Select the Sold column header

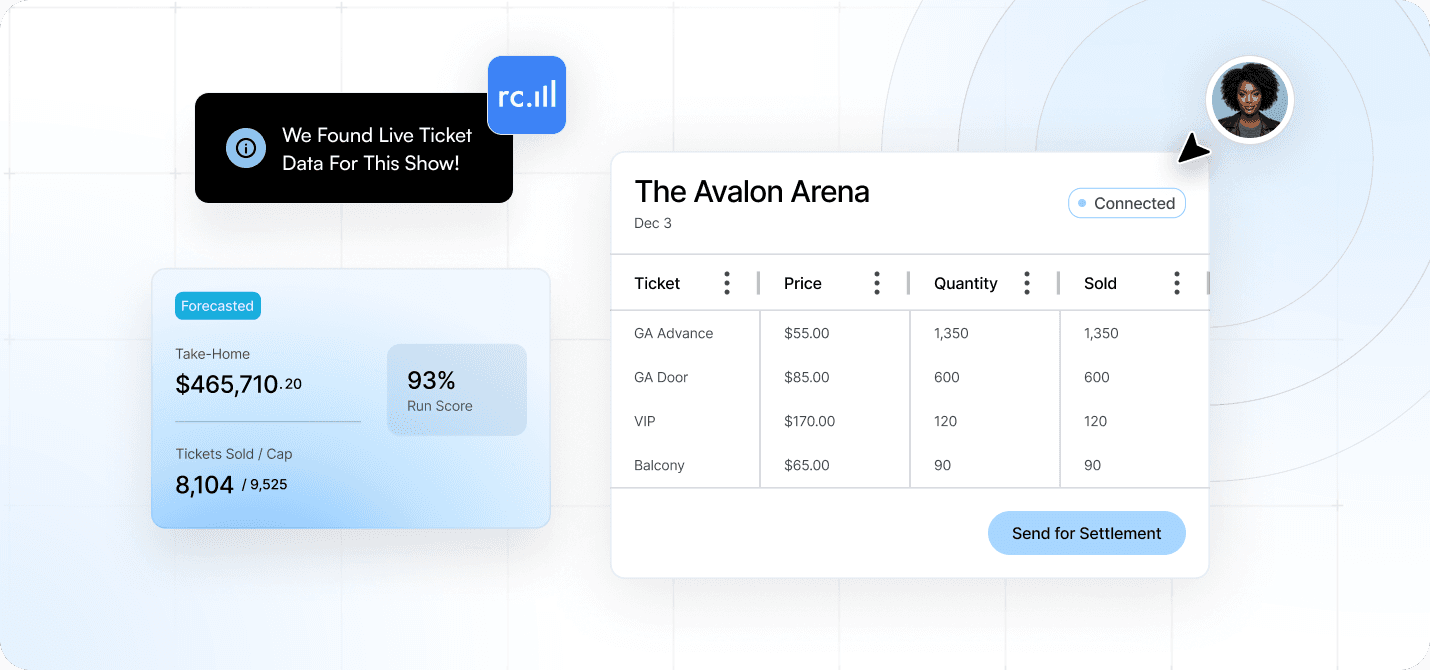[1100, 283]
